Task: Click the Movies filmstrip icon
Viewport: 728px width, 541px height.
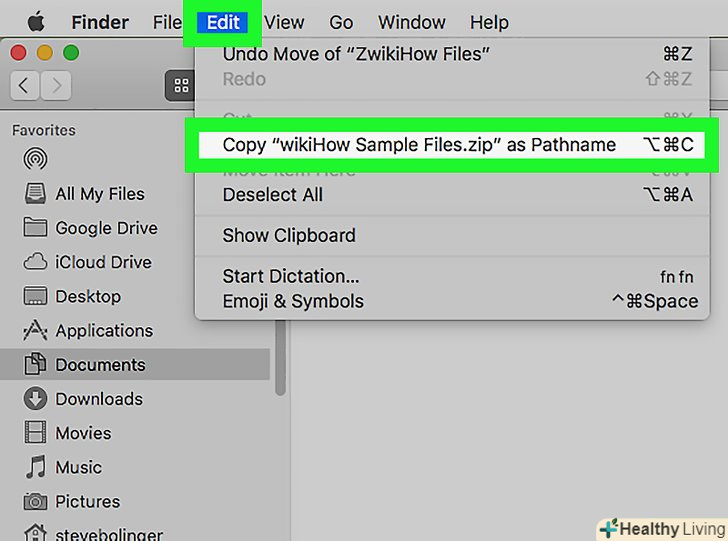Action: point(35,432)
